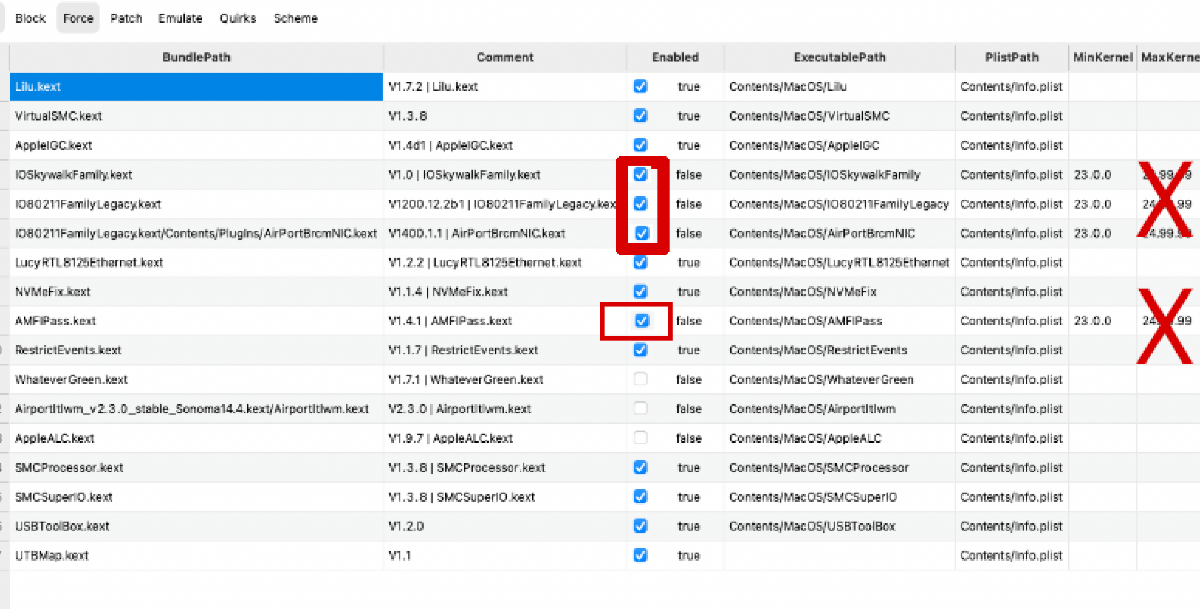Click the Enabled column header

[x=675, y=57]
